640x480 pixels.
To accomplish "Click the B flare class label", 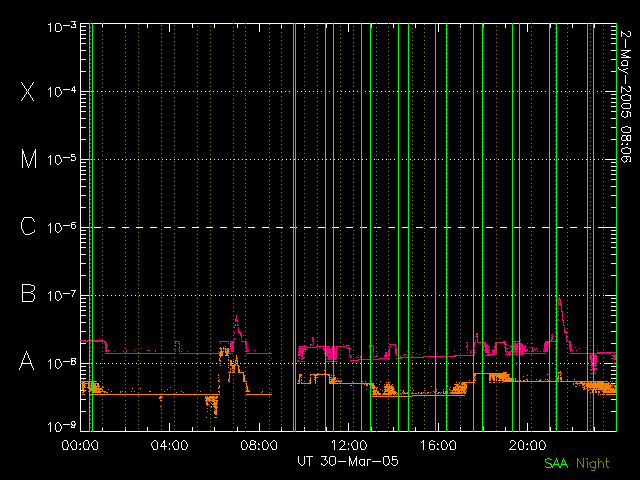I will pyautogui.click(x=28, y=293).
